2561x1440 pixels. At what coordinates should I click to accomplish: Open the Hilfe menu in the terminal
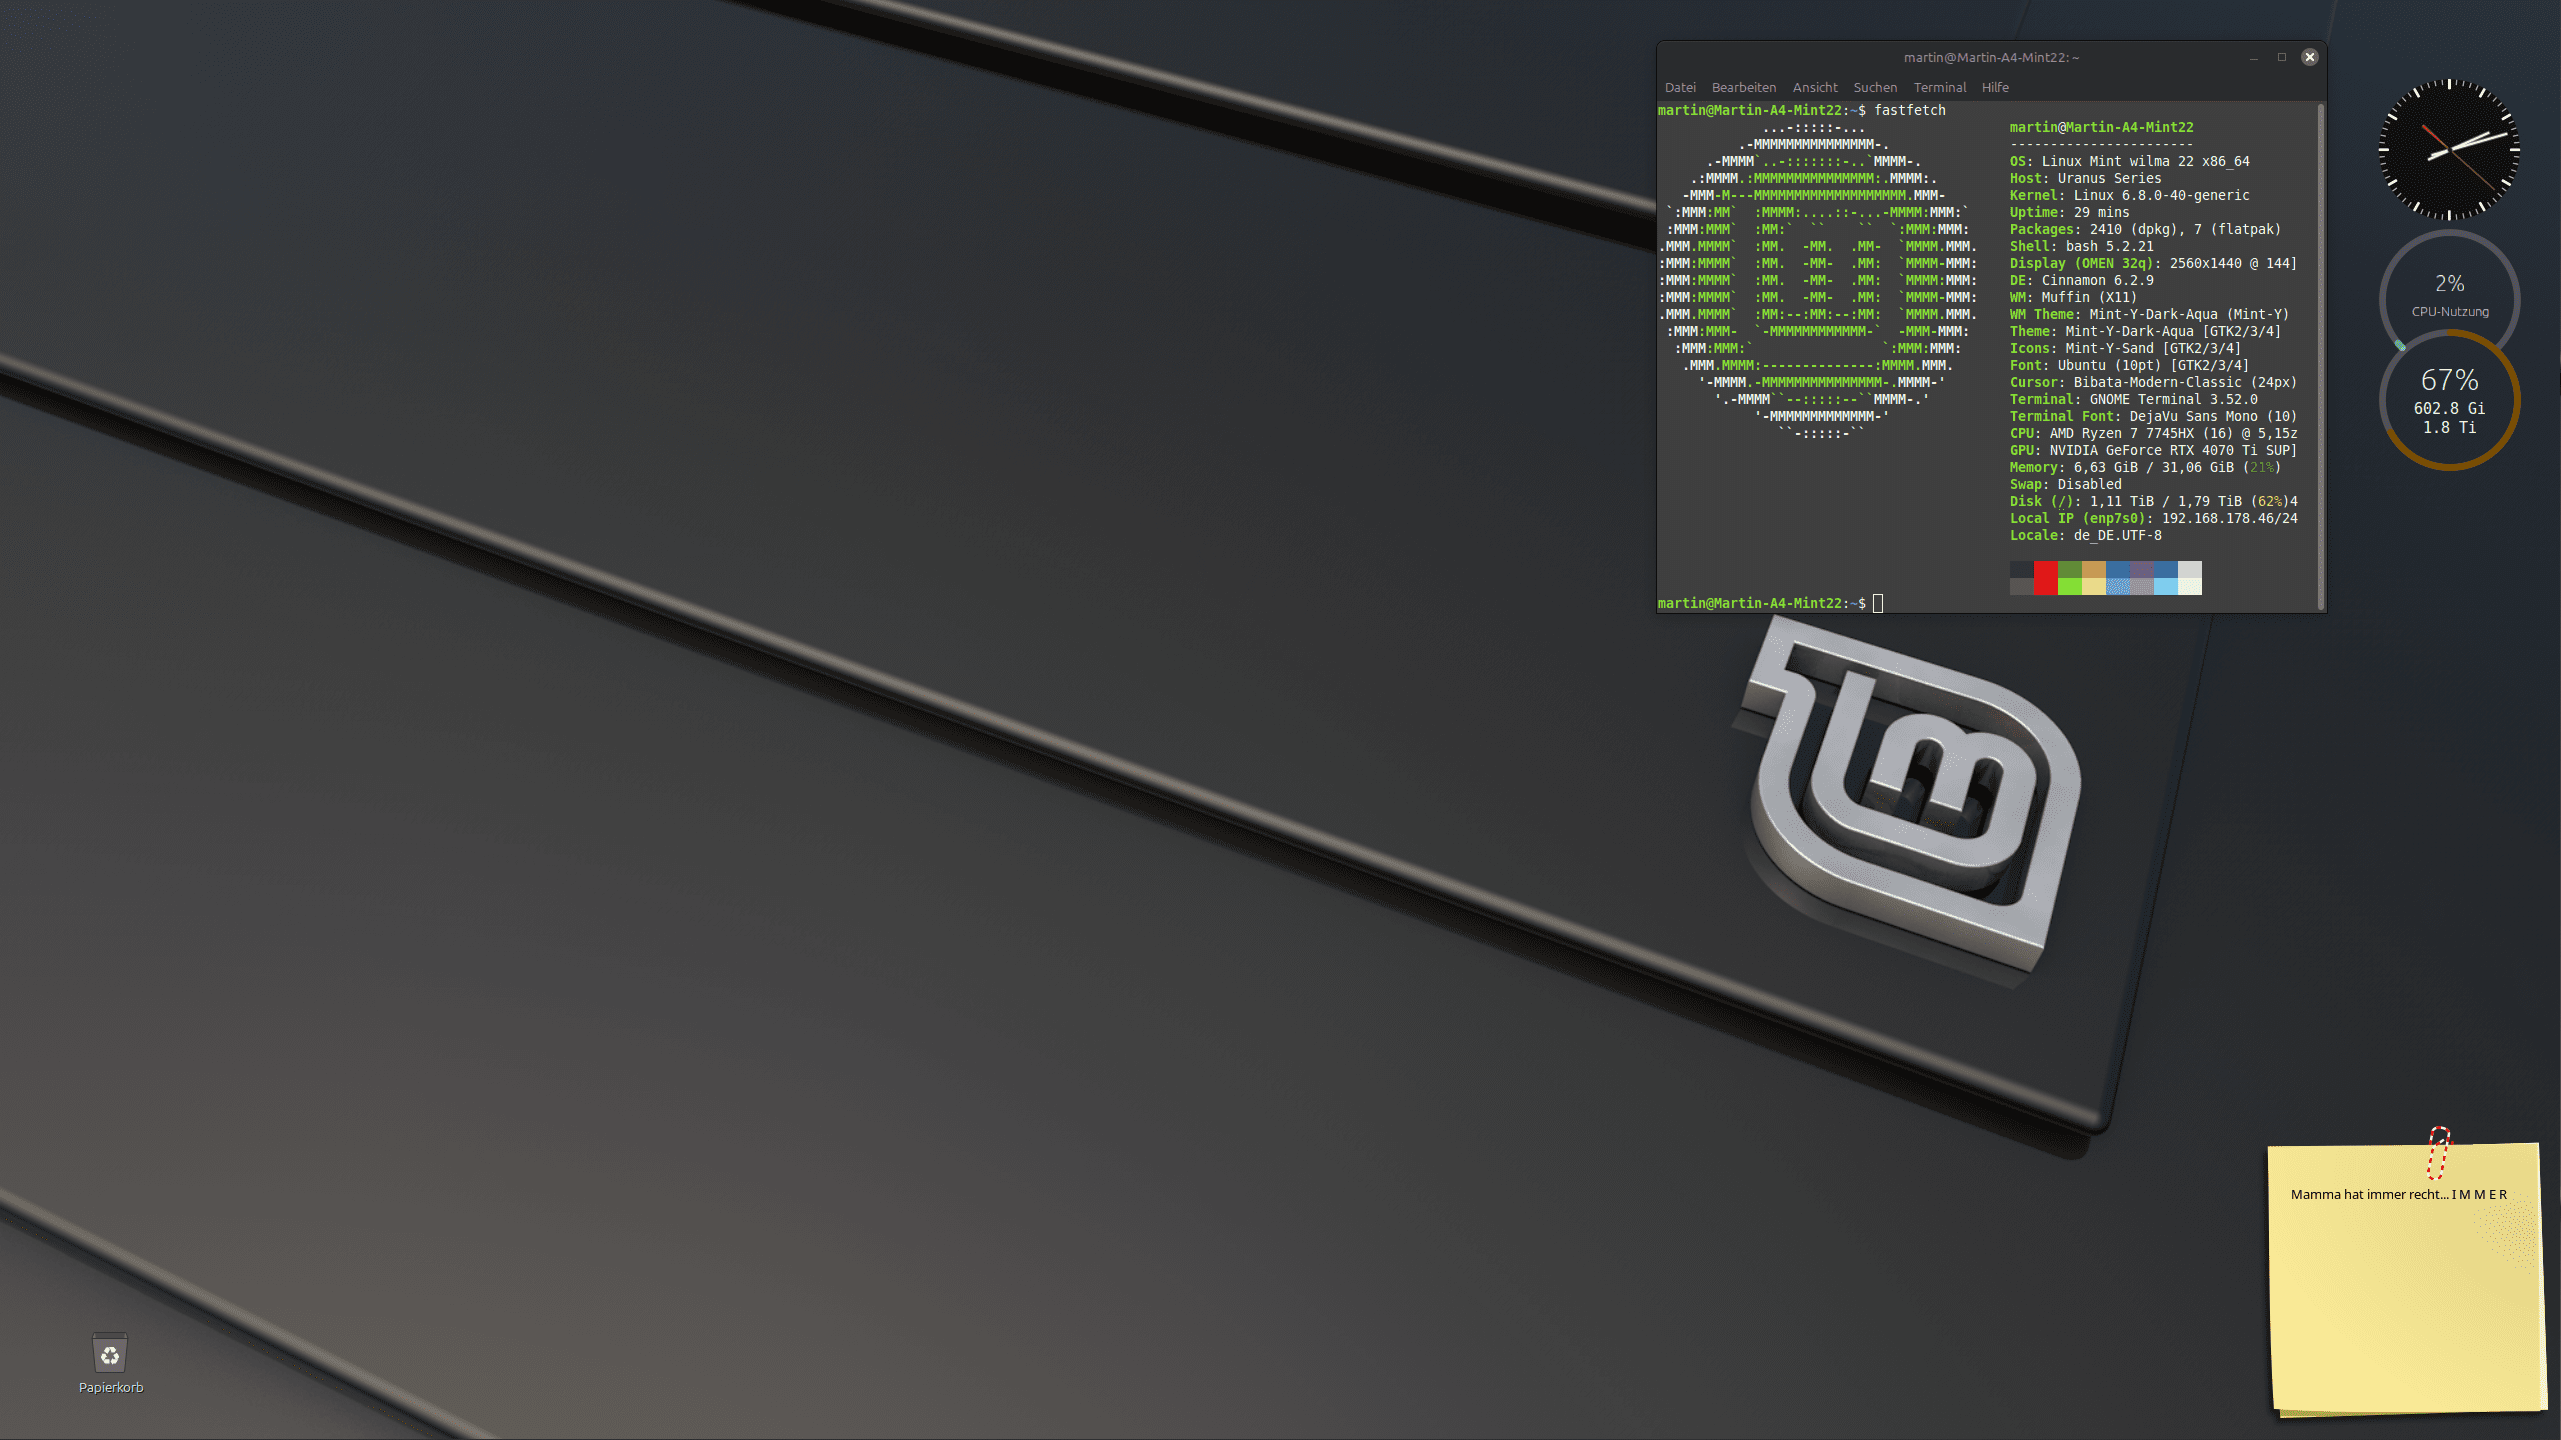pos(1995,87)
